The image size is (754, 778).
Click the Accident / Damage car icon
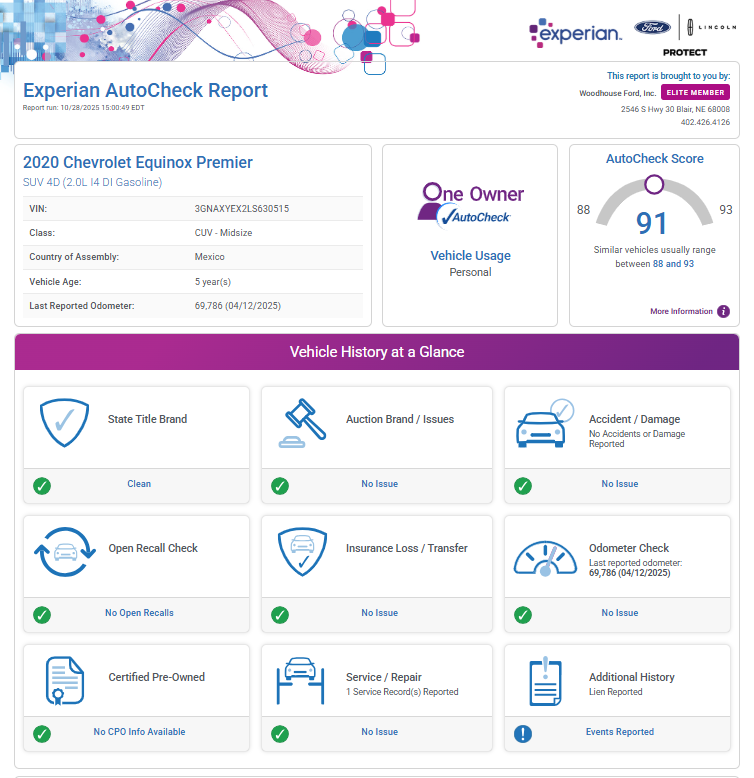click(545, 425)
